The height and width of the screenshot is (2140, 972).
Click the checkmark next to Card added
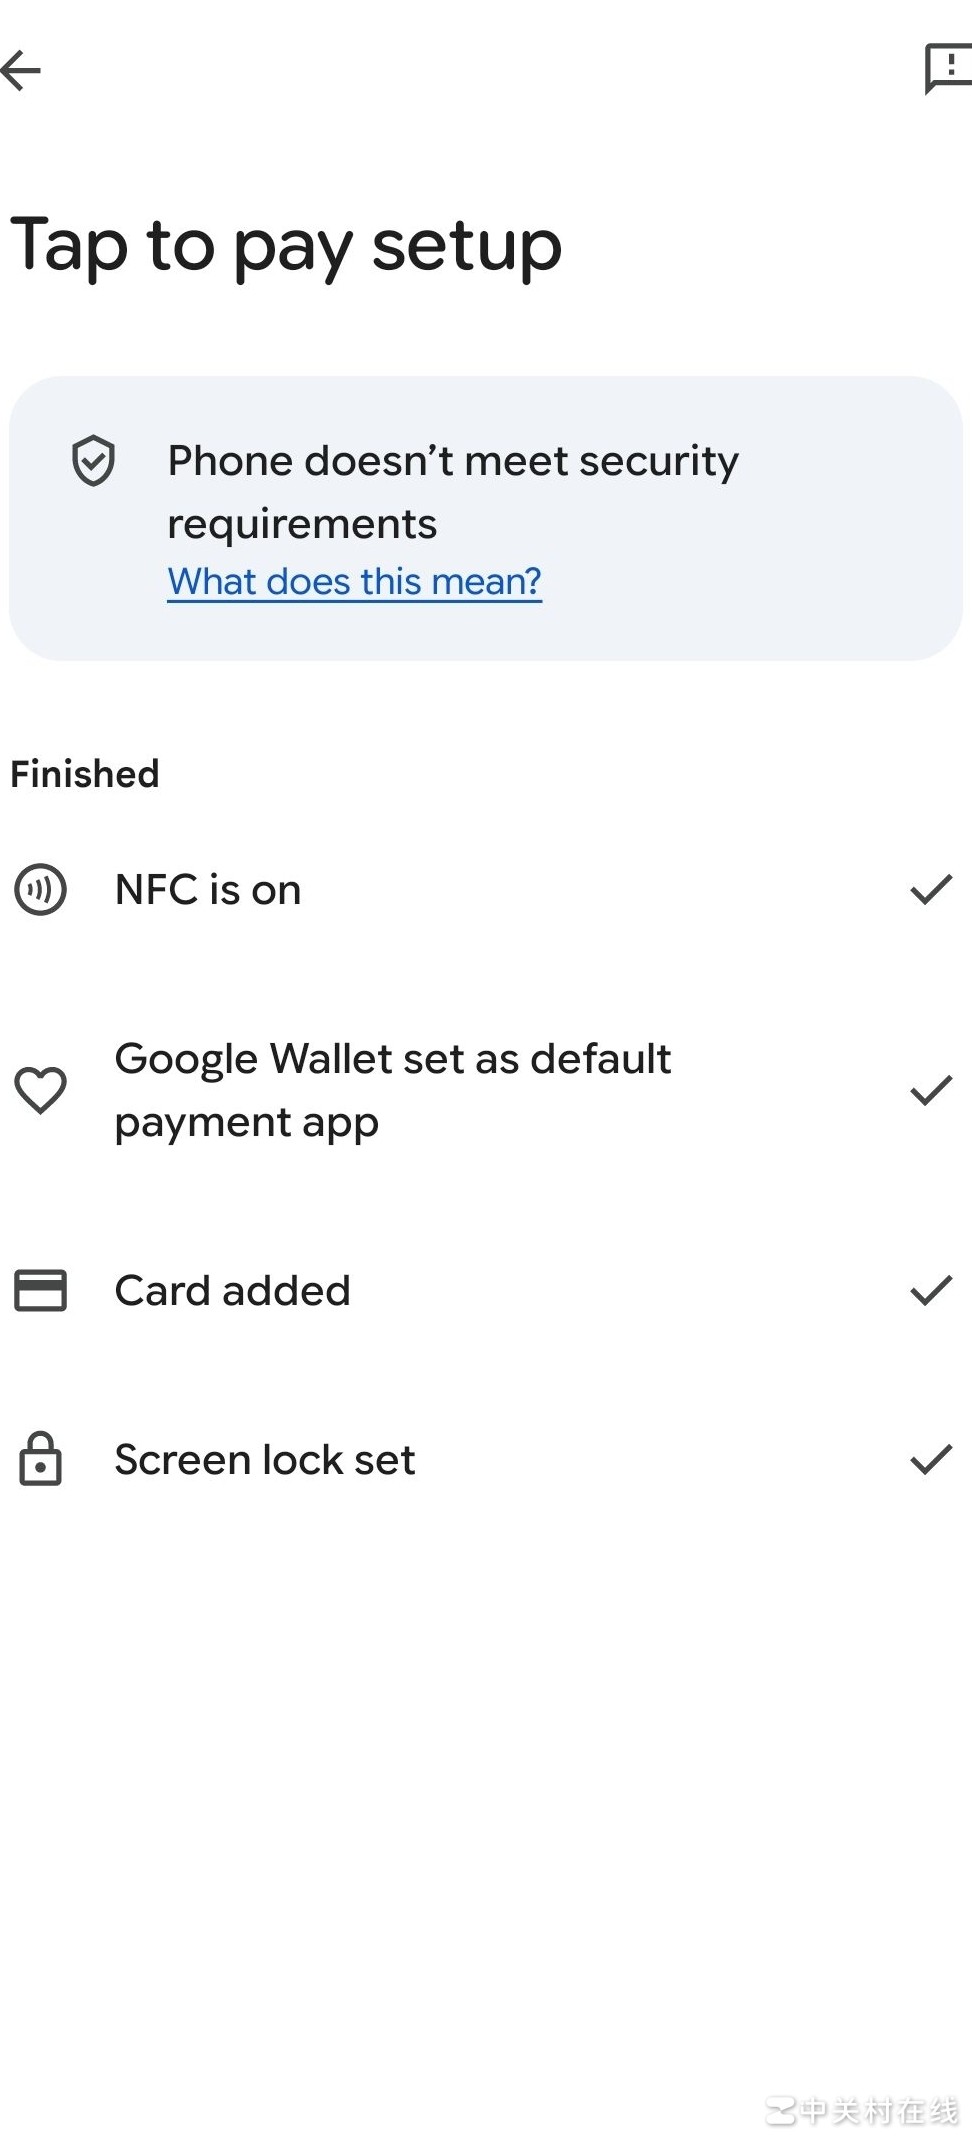[x=931, y=1290]
